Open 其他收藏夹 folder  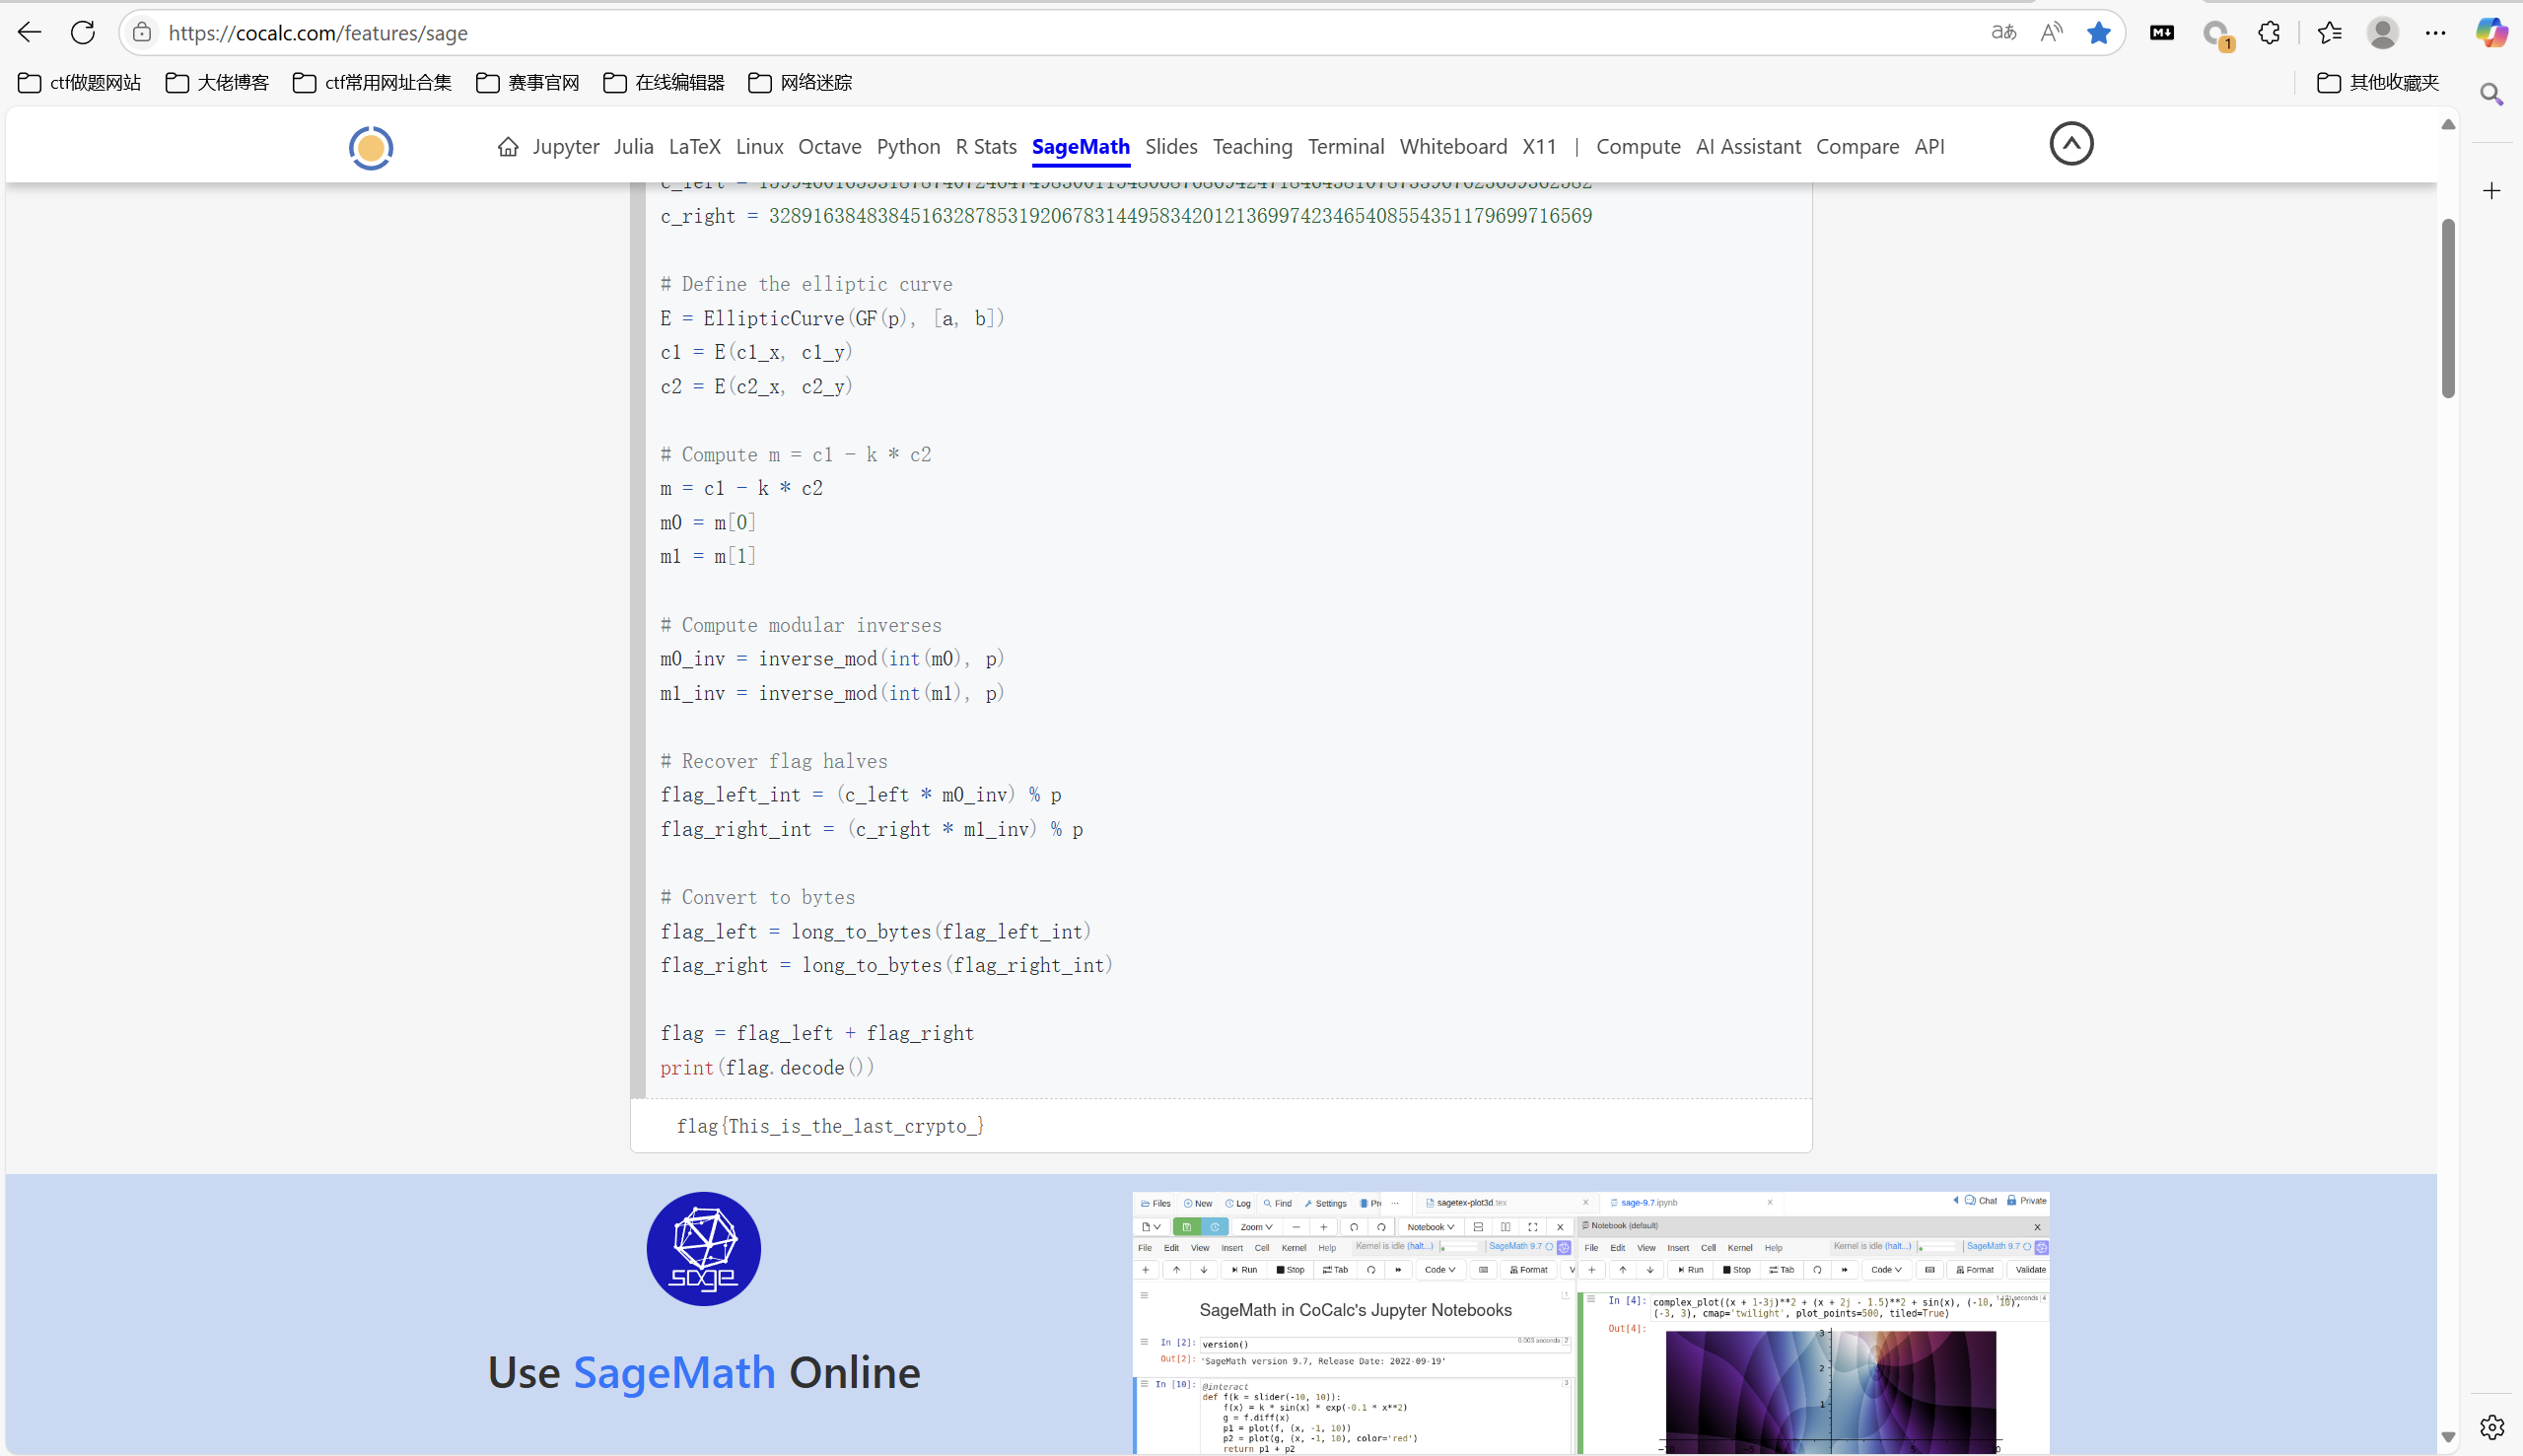(2378, 82)
